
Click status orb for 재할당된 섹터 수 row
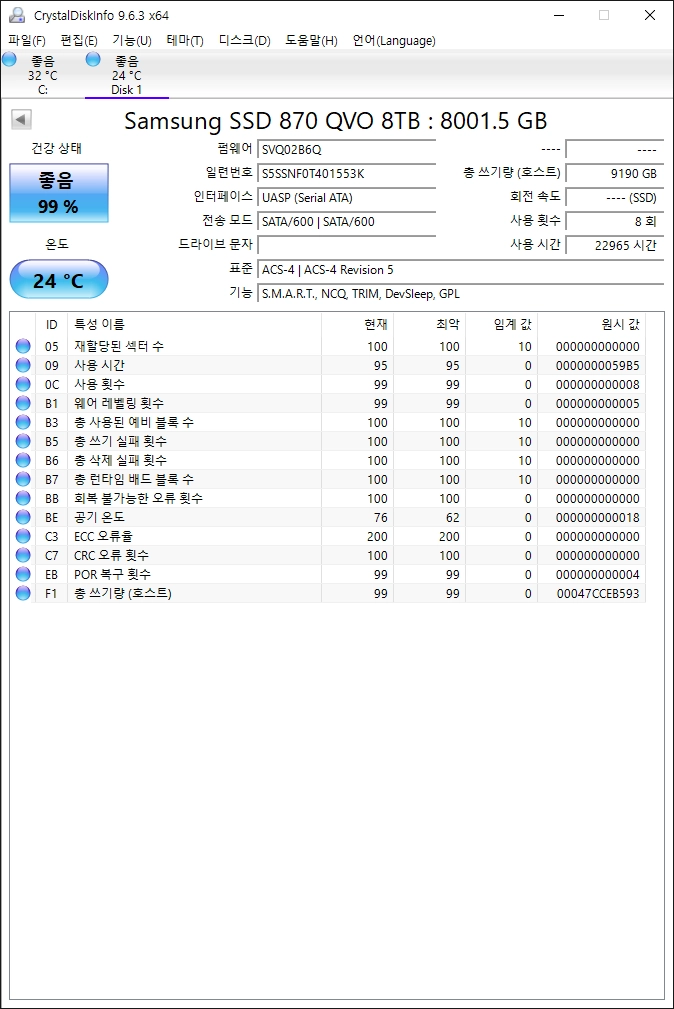click(x=23, y=346)
